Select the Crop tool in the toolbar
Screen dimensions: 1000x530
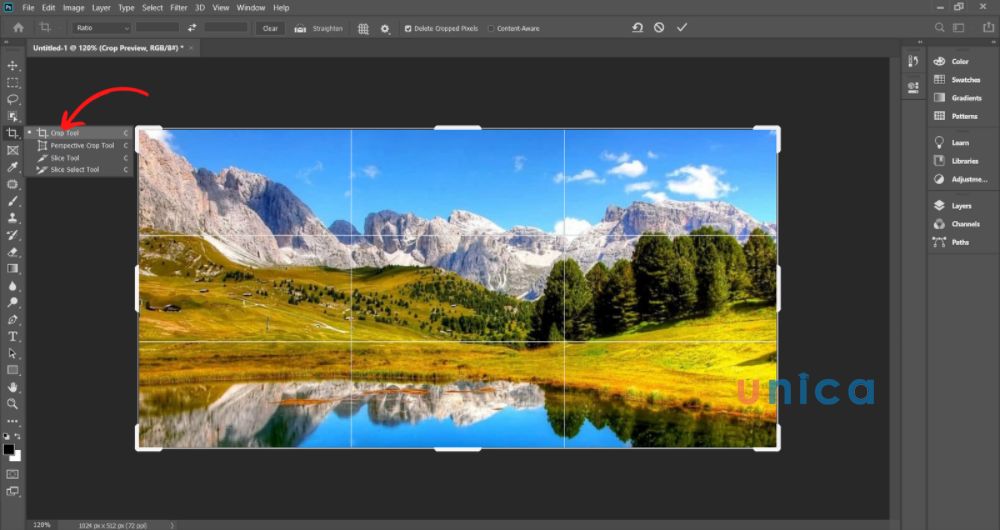[12, 133]
